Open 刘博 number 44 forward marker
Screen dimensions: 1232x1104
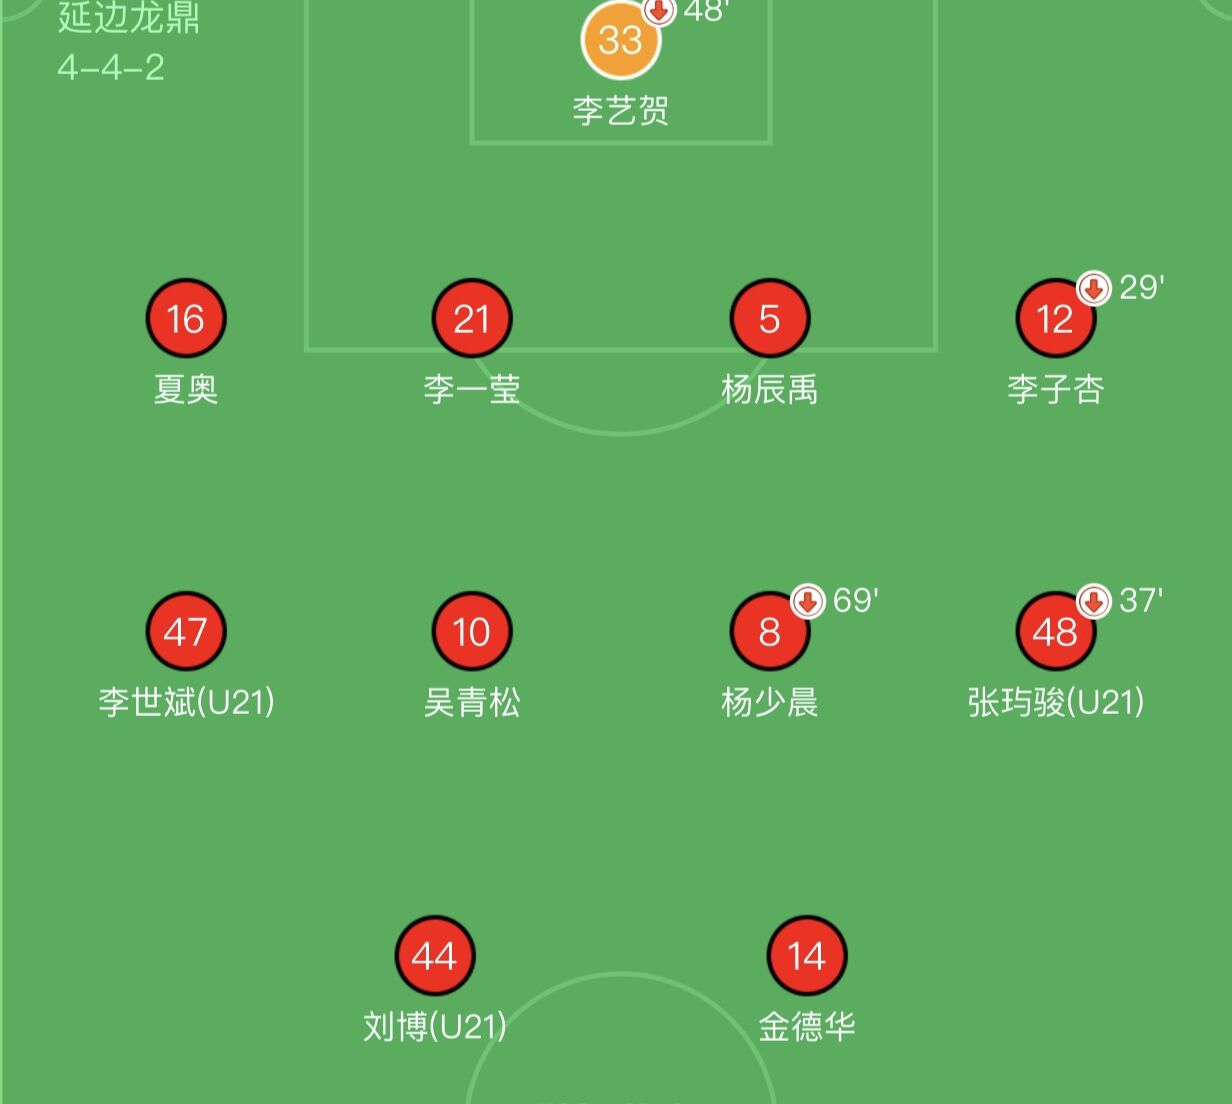(x=434, y=953)
